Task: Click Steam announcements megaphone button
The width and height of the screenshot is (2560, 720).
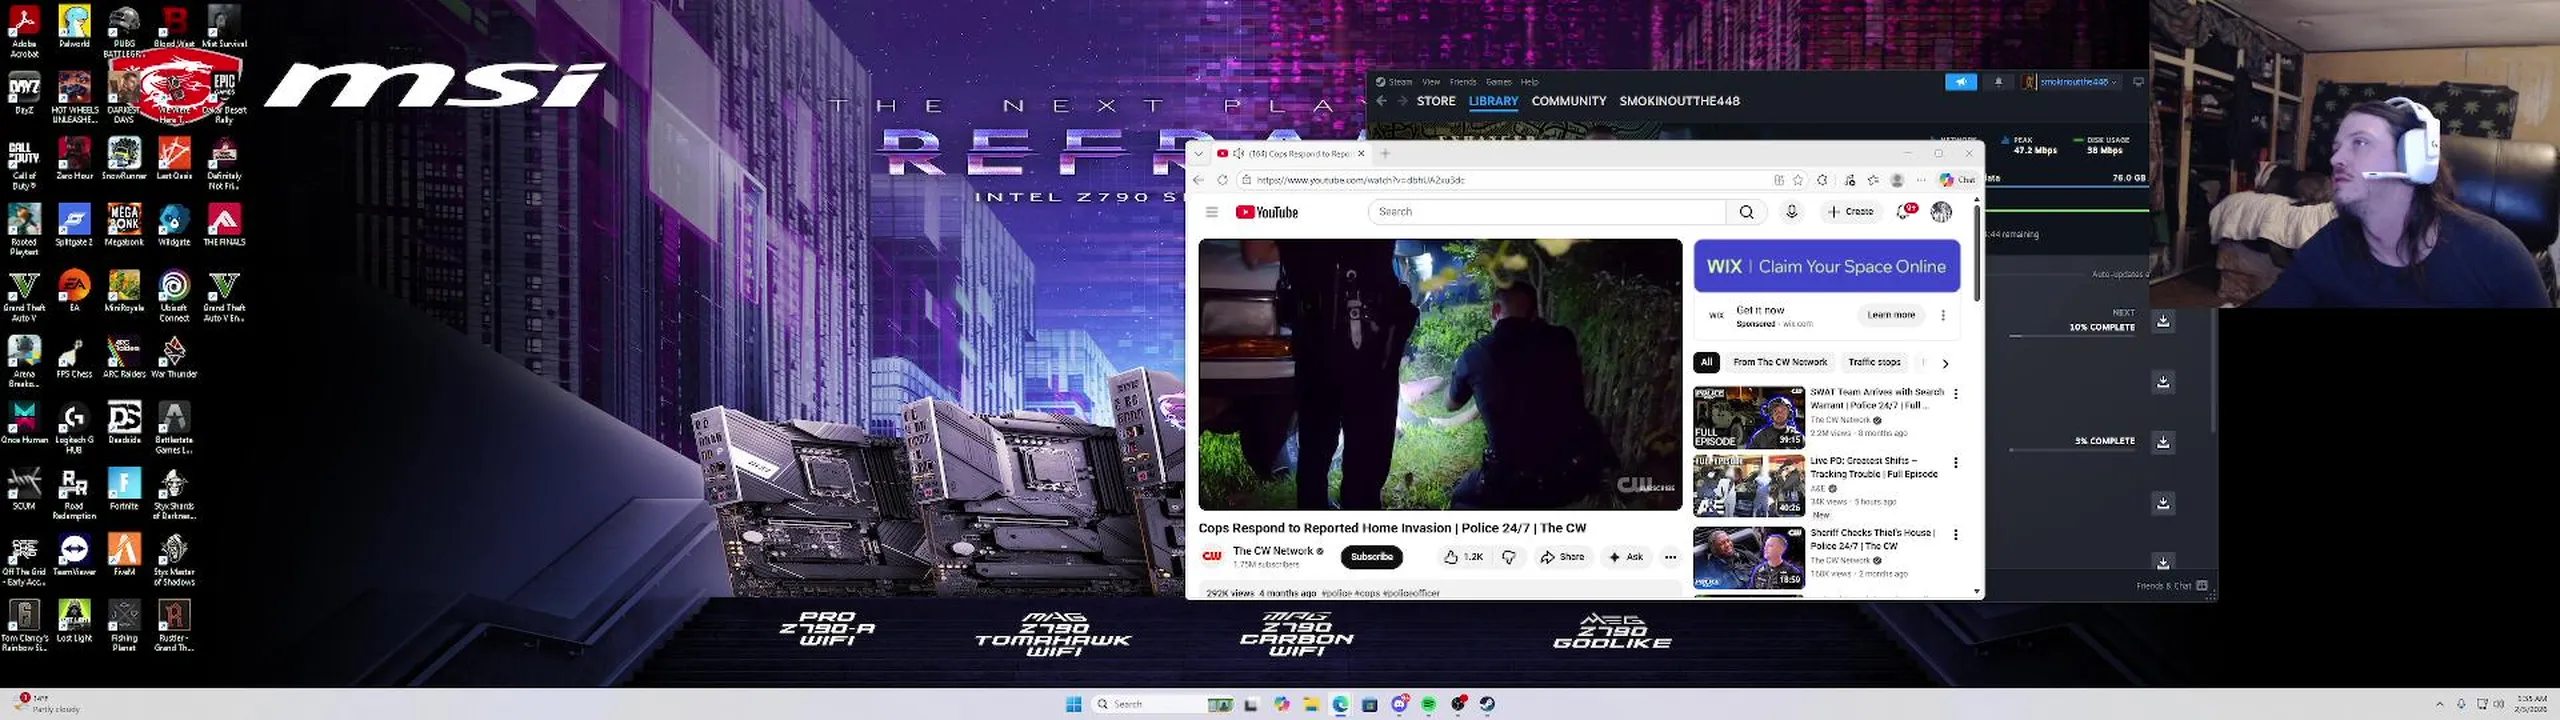Action: (1960, 82)
